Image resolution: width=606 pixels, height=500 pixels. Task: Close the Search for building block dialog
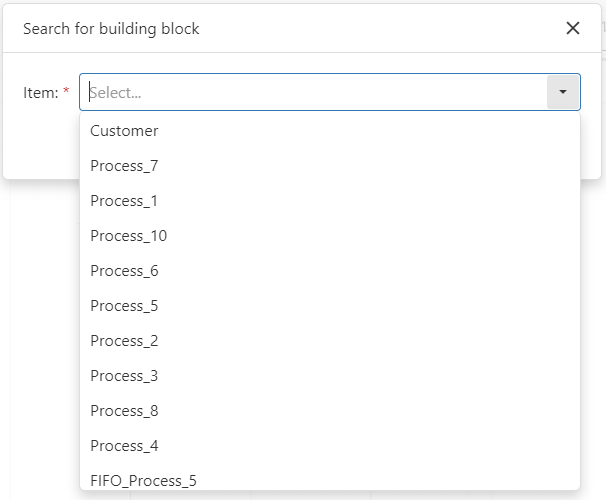coord(573,28)
